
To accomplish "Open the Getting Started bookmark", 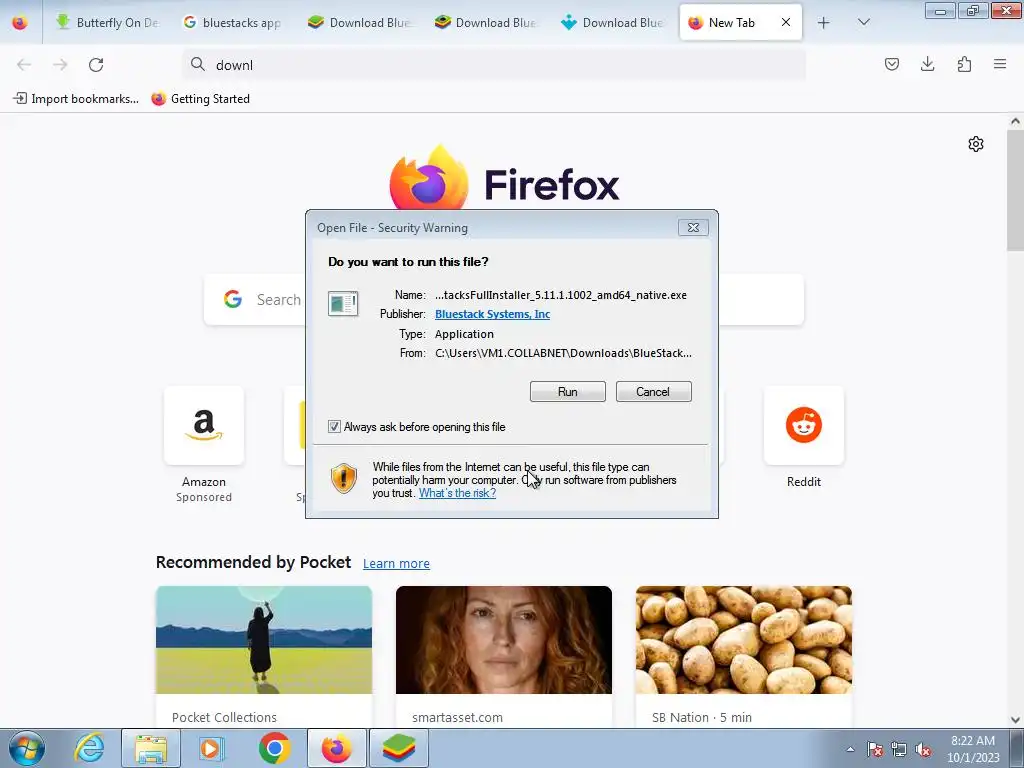I will point(200,99).
